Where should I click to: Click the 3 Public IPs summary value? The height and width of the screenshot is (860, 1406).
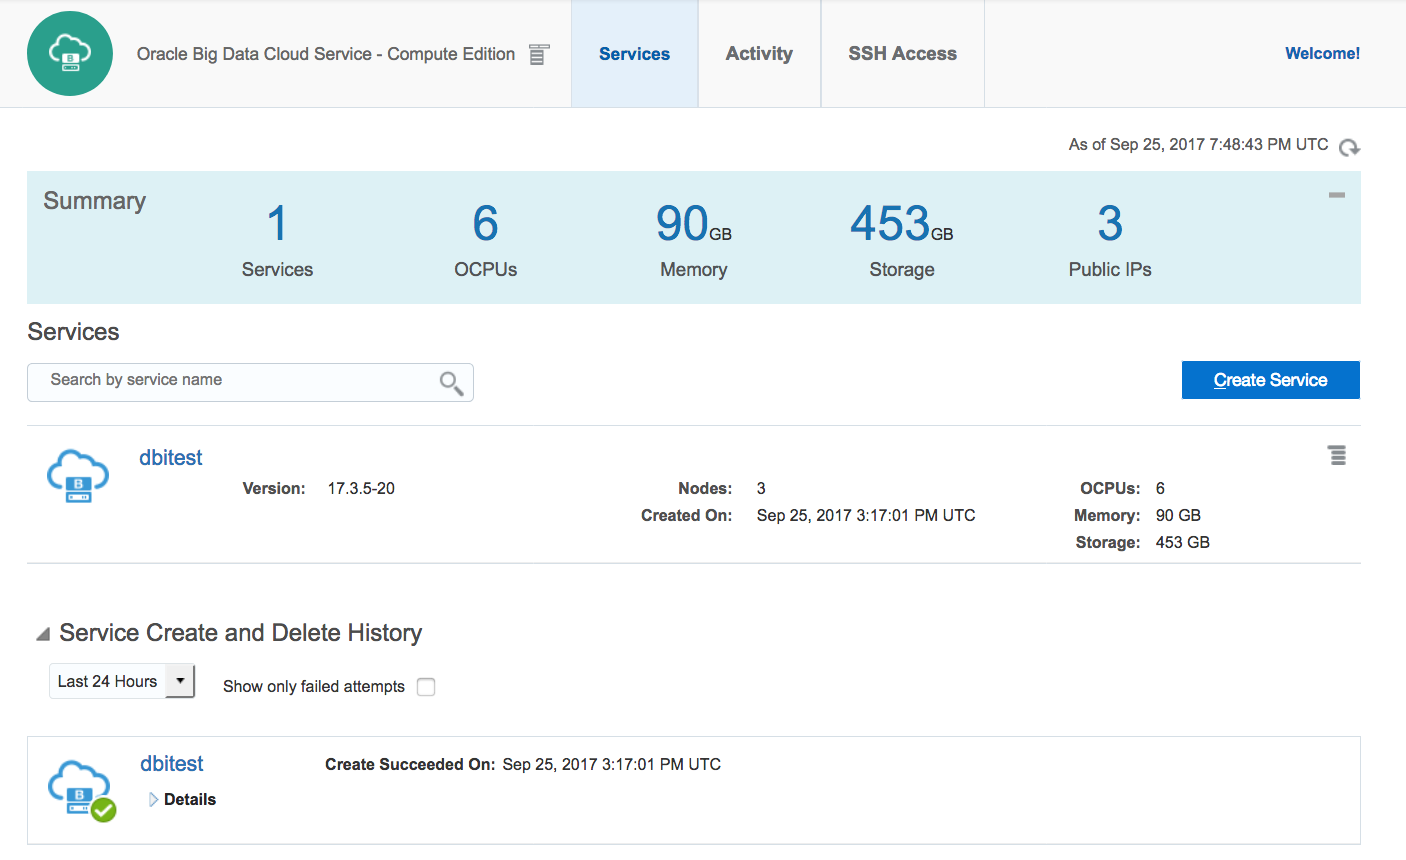coord(1110,223)
